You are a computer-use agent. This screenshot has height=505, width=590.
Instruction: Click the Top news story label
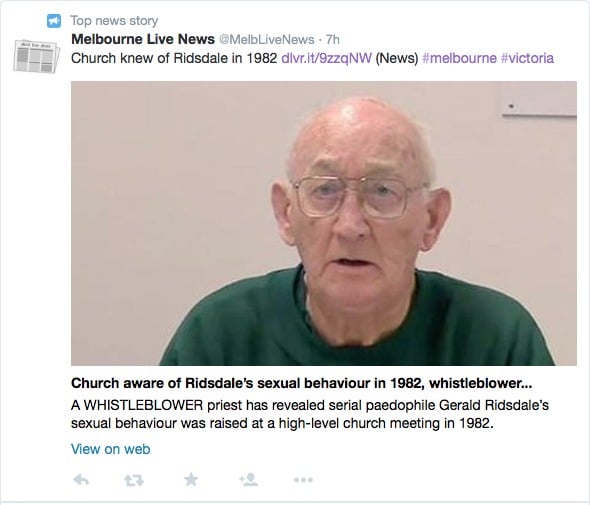[x=114, y=21]
